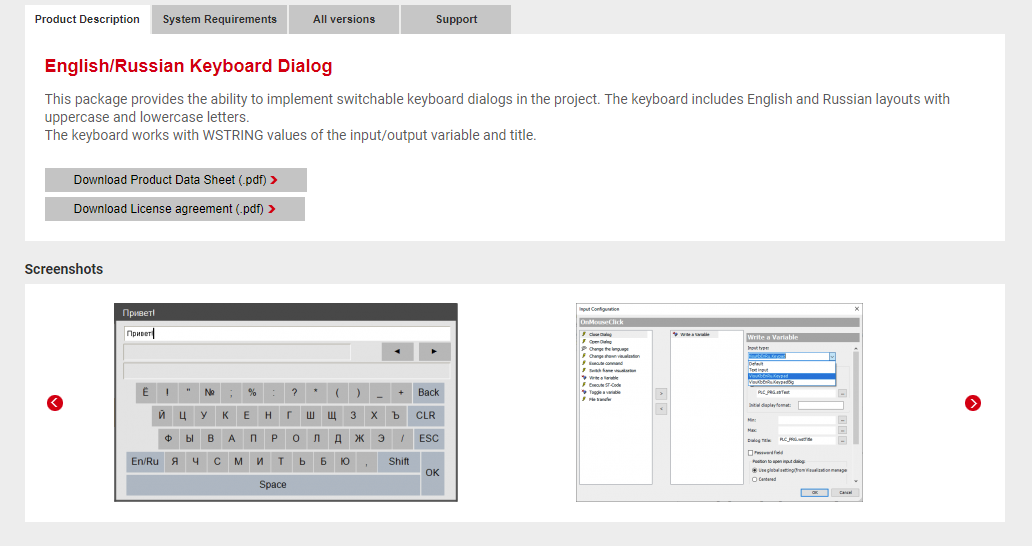The image size is (1032, 546).
Task: Download the License agreement PDF
Action: (174, 209)
